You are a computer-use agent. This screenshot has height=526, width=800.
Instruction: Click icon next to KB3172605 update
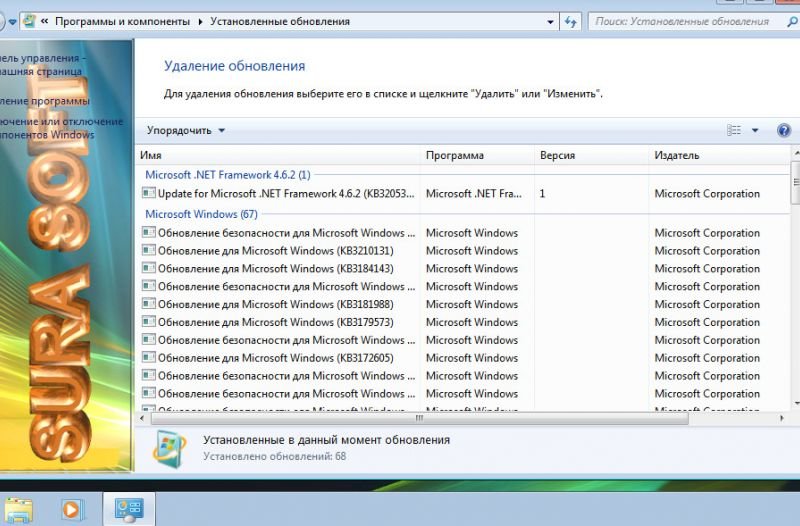pyautogui.click(x=148, y=357)
